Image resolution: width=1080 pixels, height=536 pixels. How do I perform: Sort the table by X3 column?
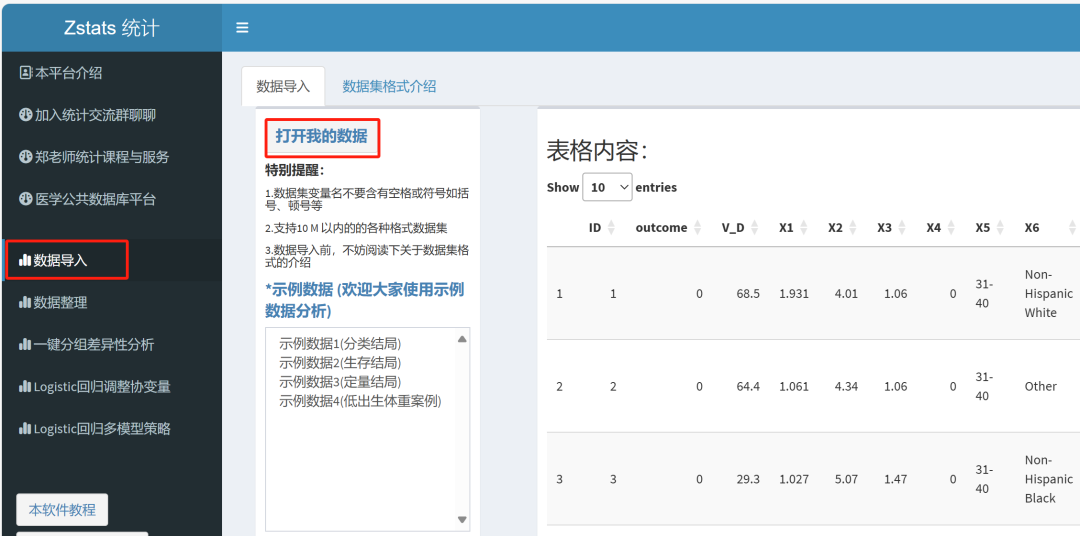pyautogui.click(x=891, y=227)
